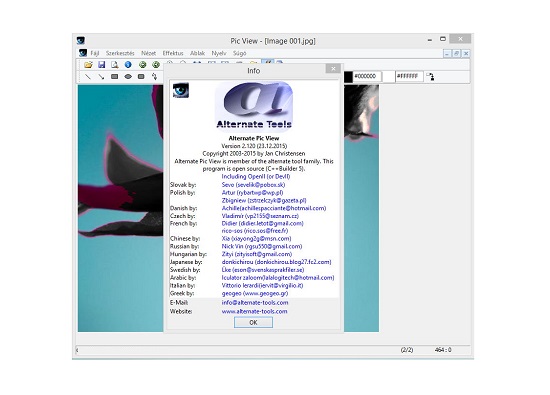The width and height of the screenshot is (550, 395).
Task: Click the #FFFFFF color value field
Action: (409, 76)
